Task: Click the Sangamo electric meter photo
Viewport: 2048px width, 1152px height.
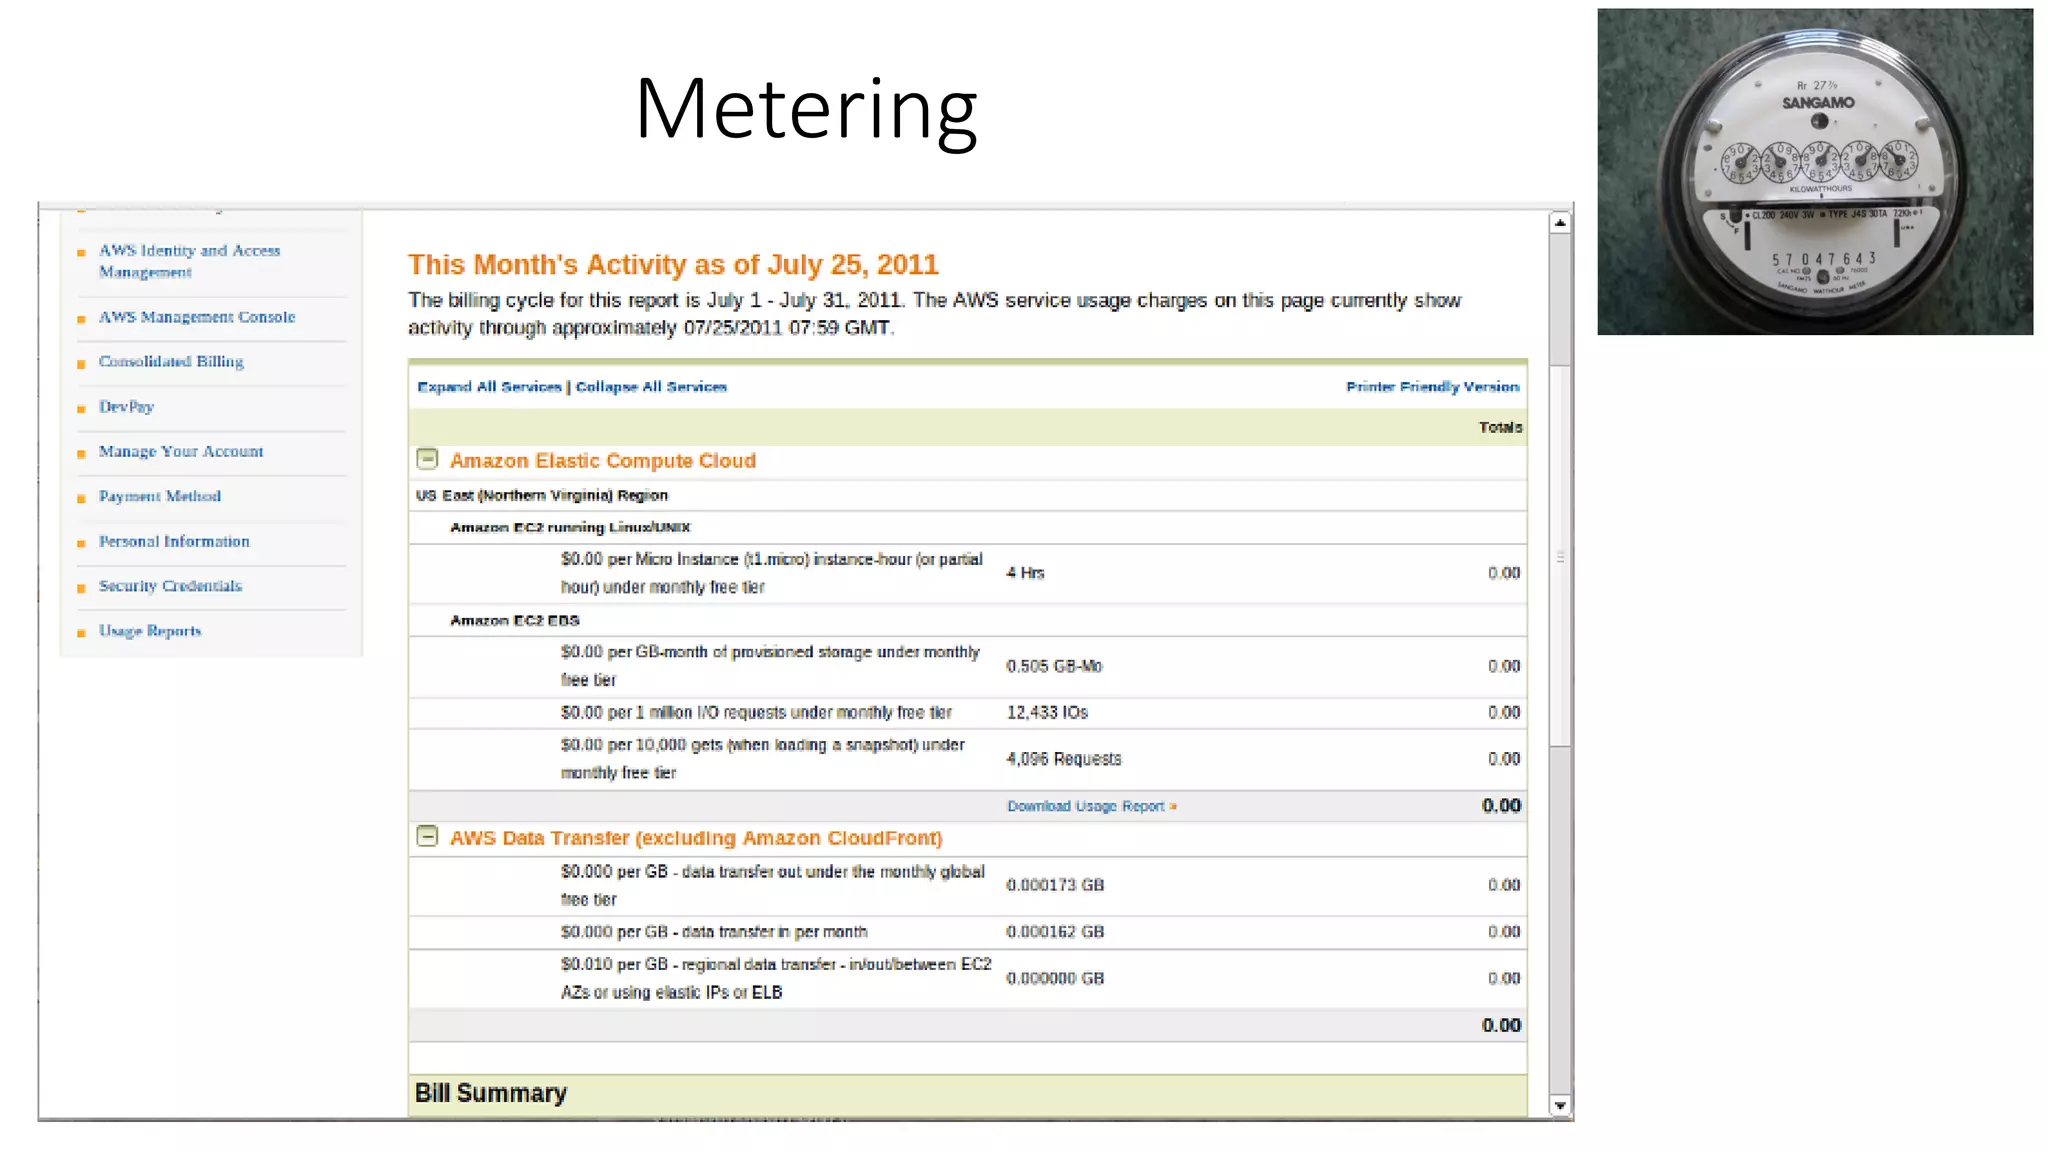Action: (x=1815, y=172)
